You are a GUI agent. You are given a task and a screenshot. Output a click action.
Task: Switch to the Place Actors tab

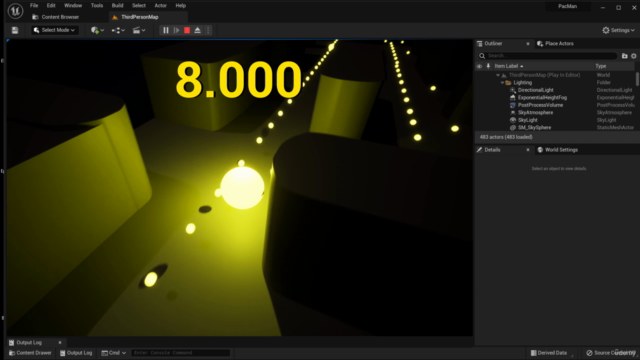[556, 44]
